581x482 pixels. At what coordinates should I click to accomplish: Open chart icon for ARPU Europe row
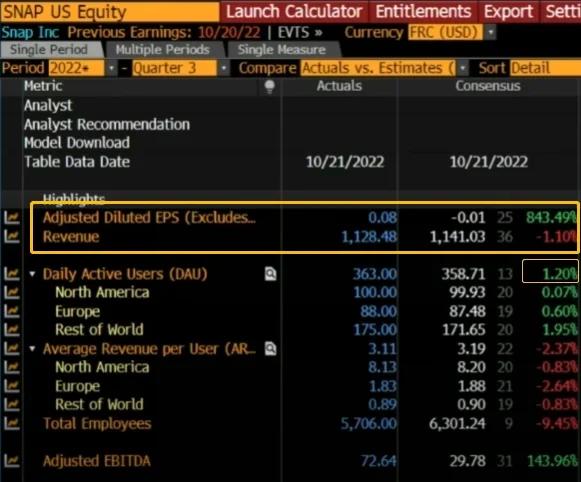click(11, 386)
